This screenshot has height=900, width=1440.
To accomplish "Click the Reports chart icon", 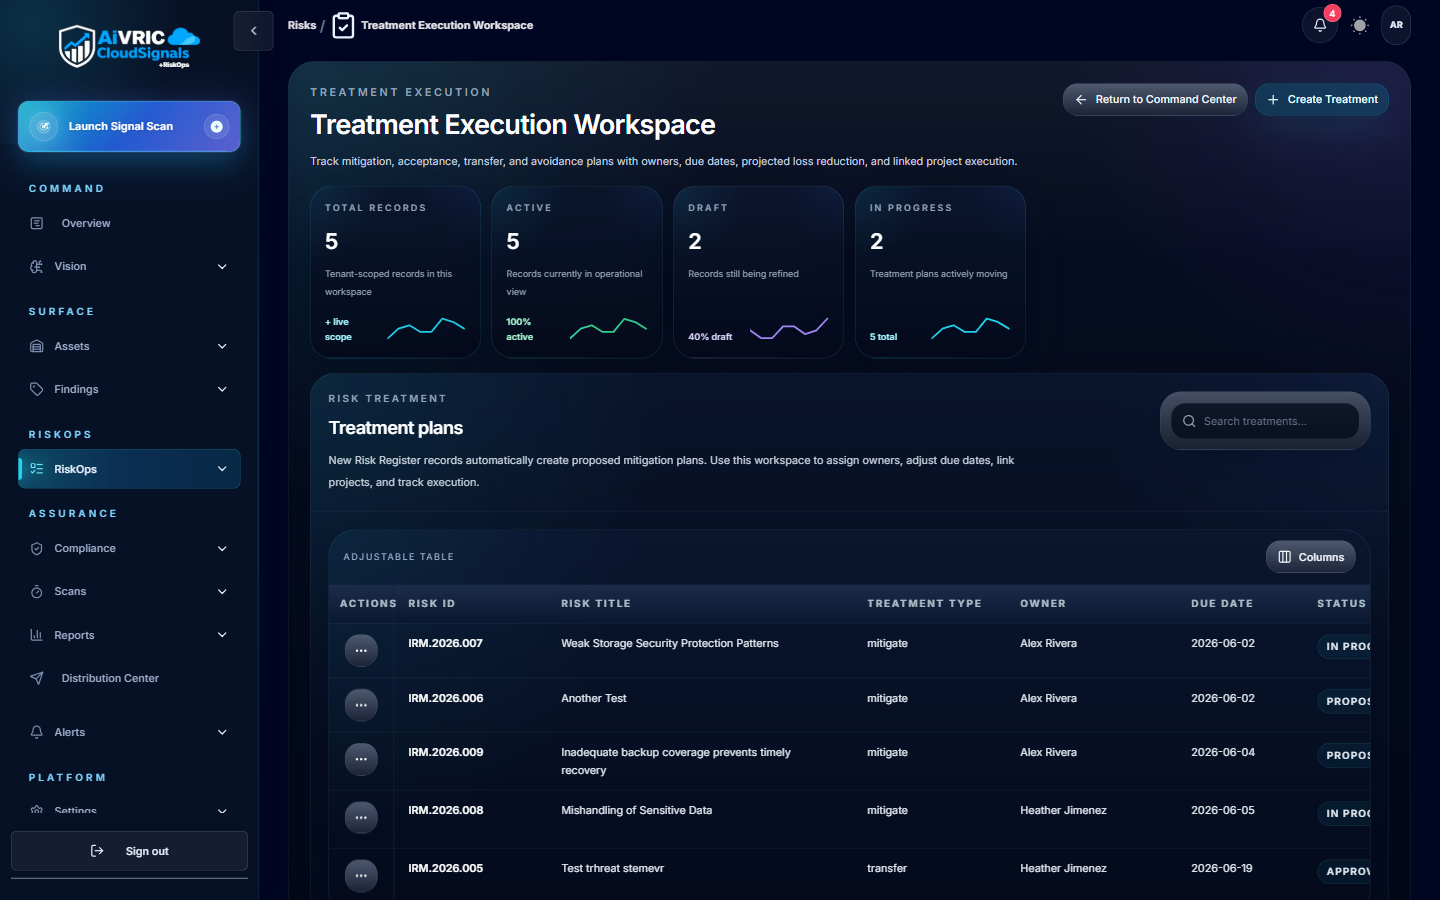I will 37,635.
